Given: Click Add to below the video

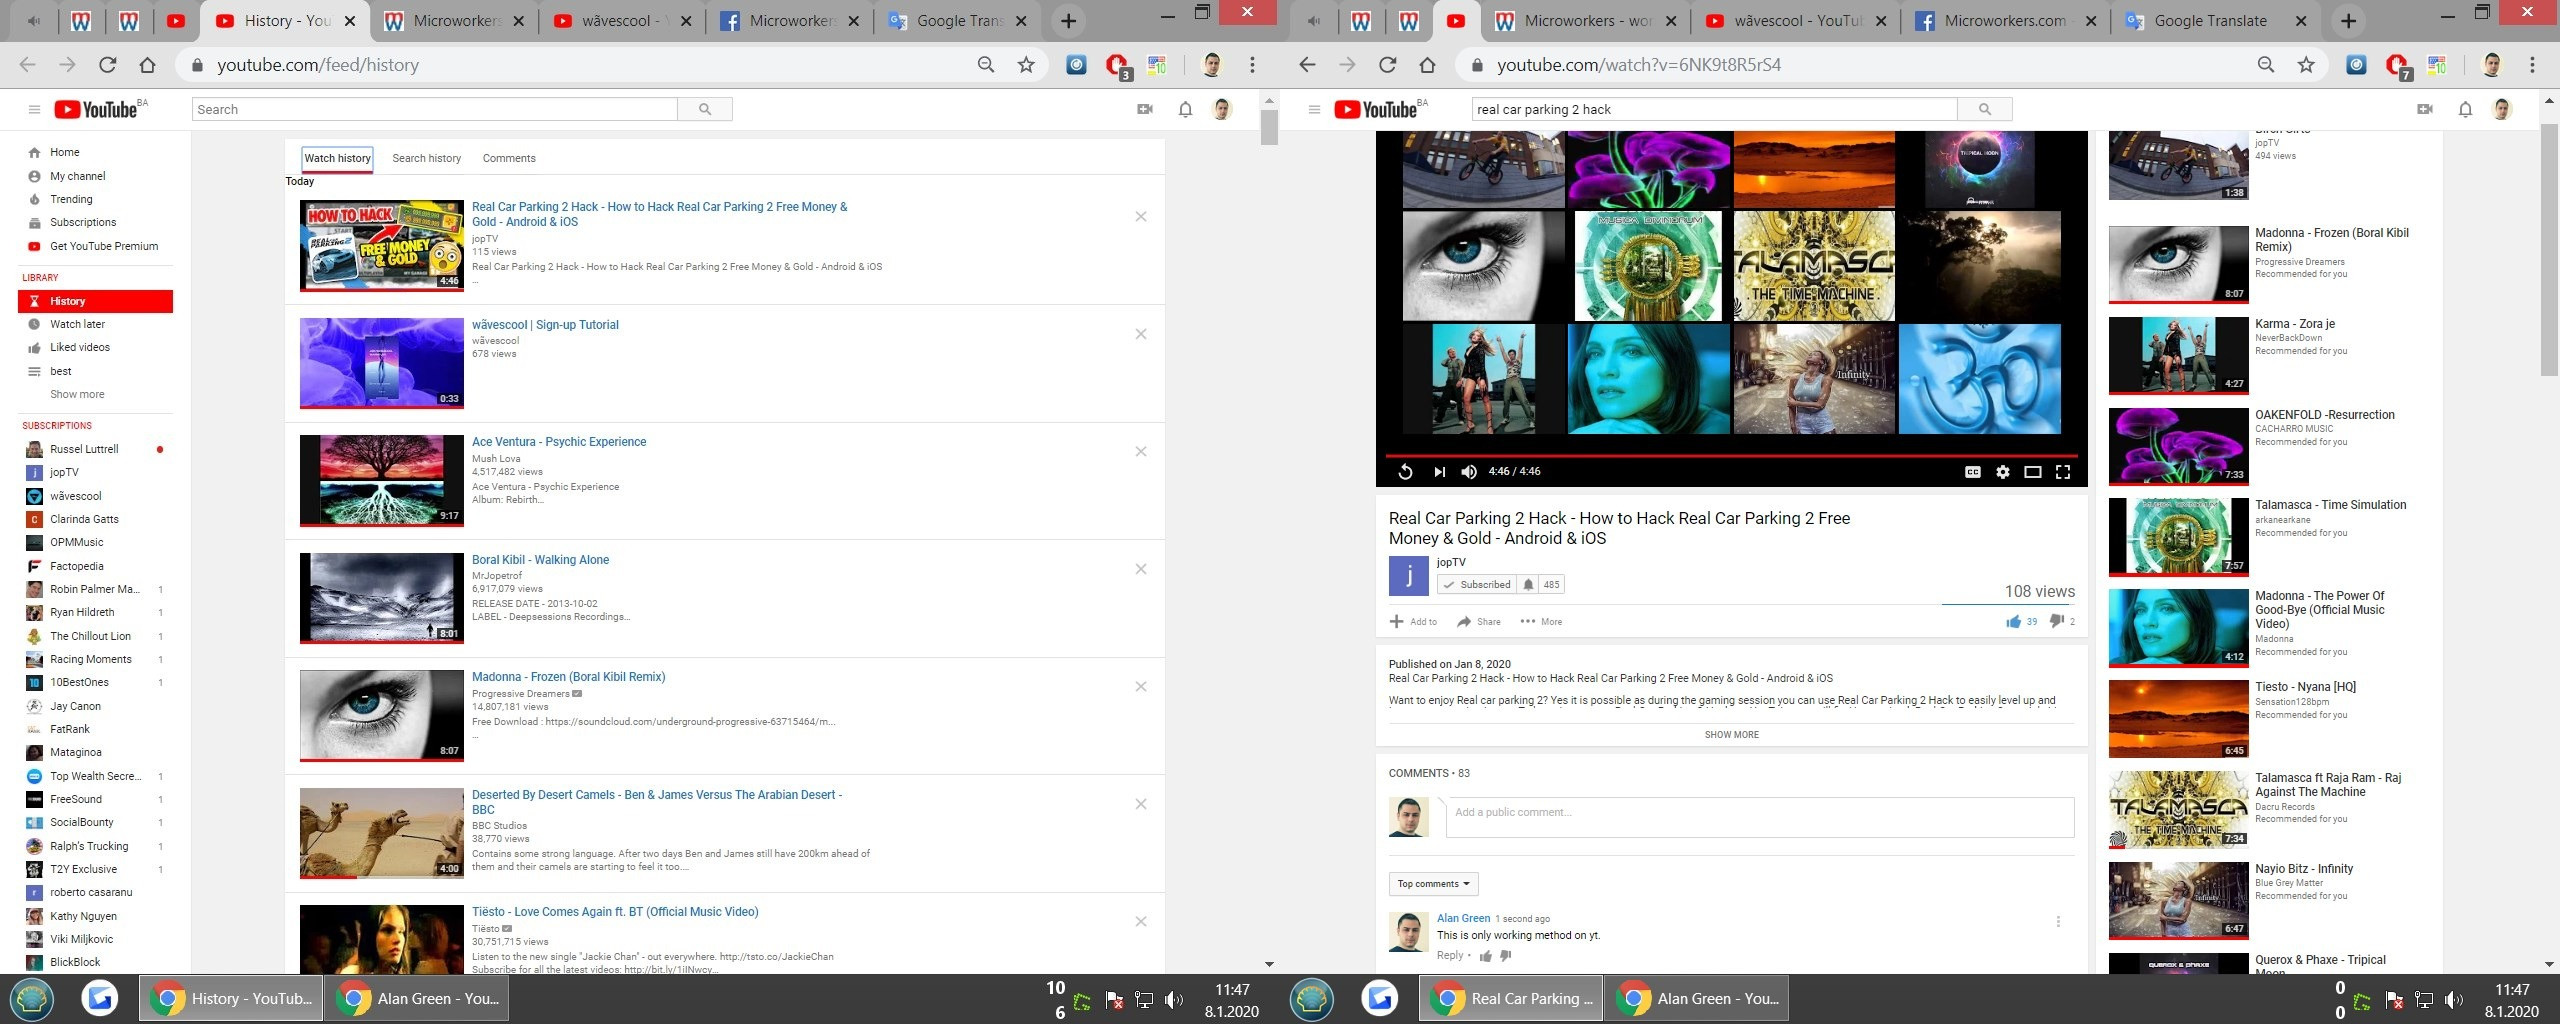Looking at the screenshot, I should (1413, 622).
